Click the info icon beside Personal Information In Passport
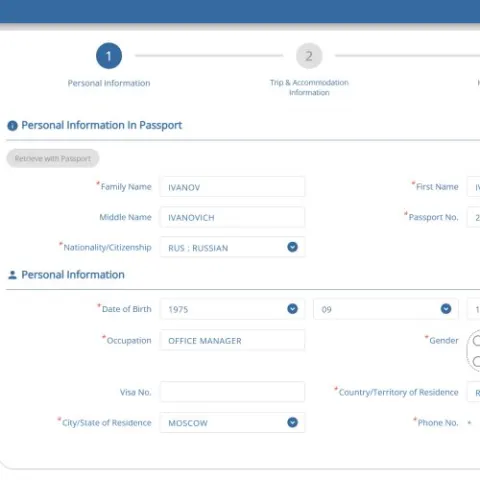This screenshot has width=480, height=480. 12,126
